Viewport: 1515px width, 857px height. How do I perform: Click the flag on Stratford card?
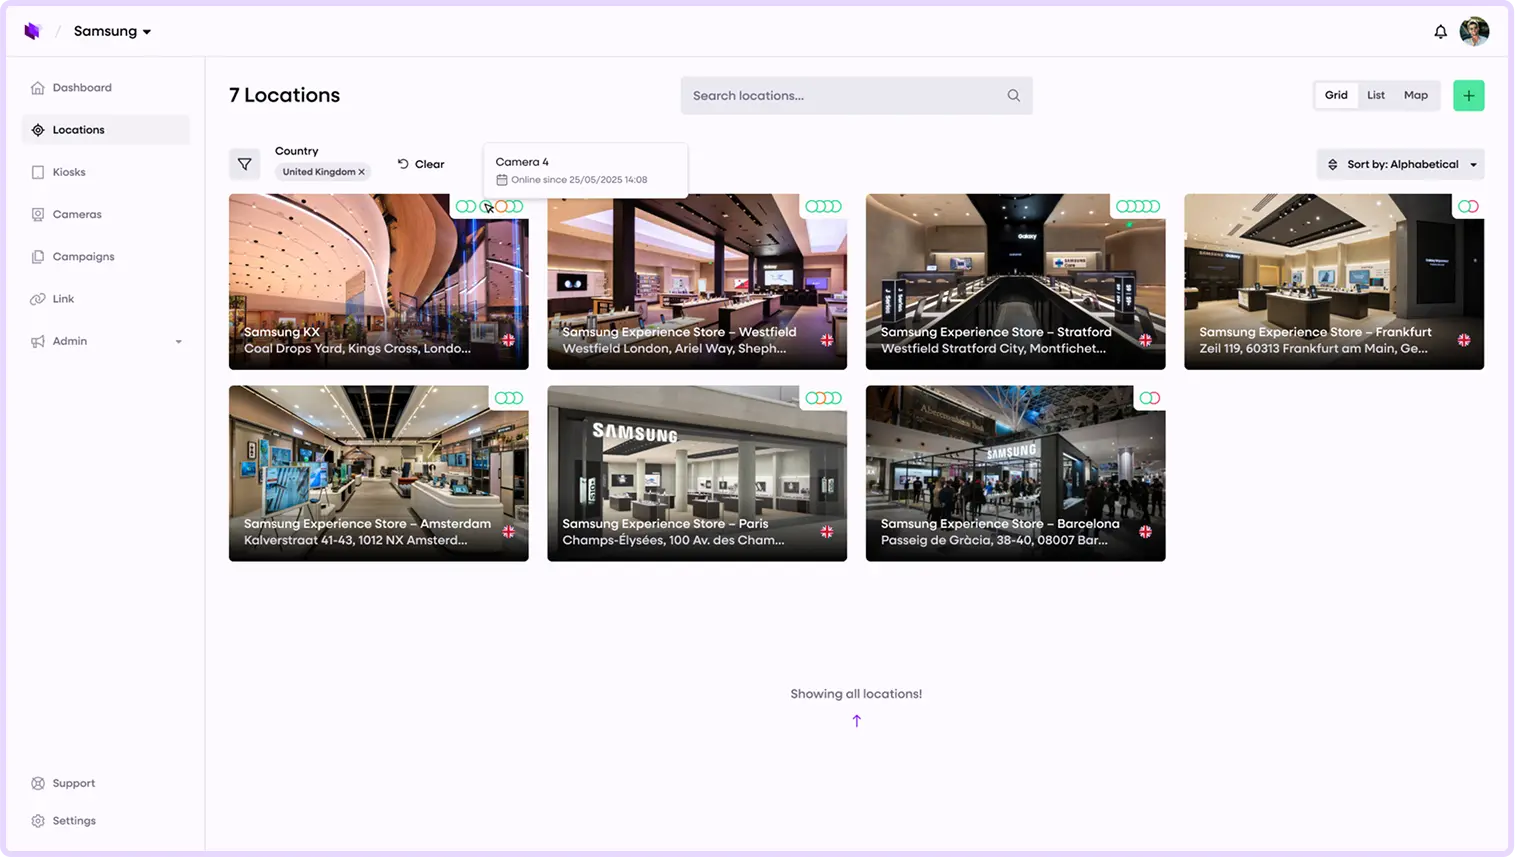coord(1146,340)
